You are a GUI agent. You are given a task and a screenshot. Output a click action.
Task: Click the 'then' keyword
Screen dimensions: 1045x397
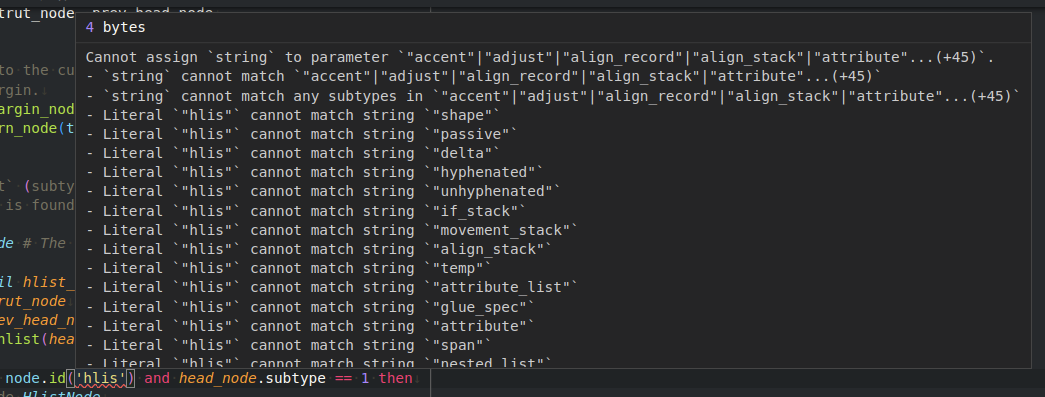[396, 379]
